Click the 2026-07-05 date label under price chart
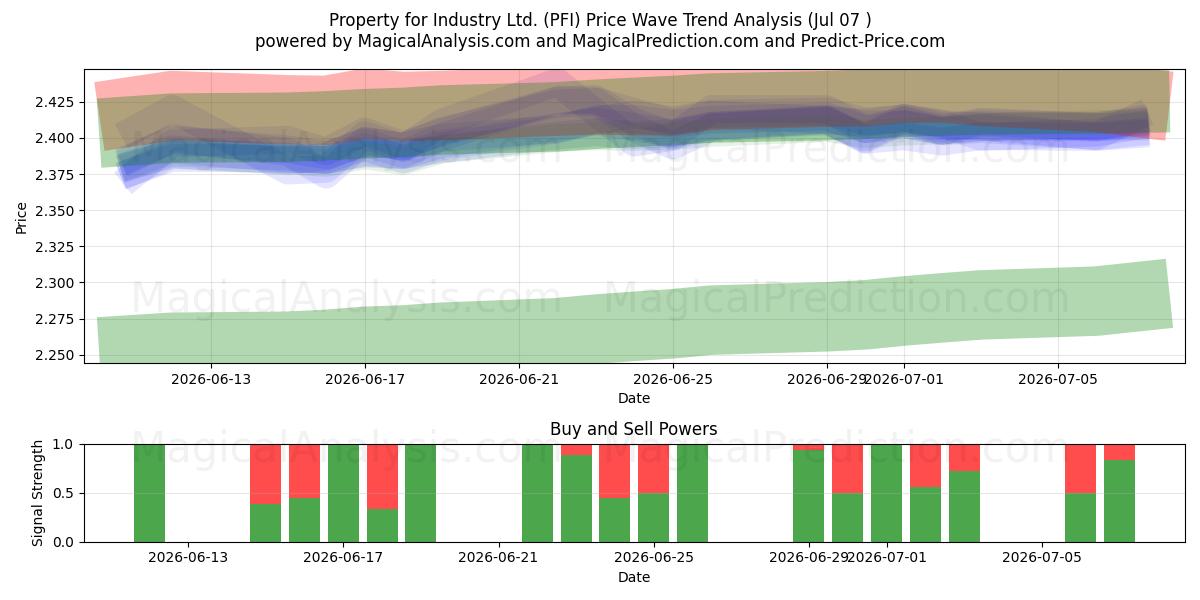The image size is (1200, 600). [x=1059, y=379]
